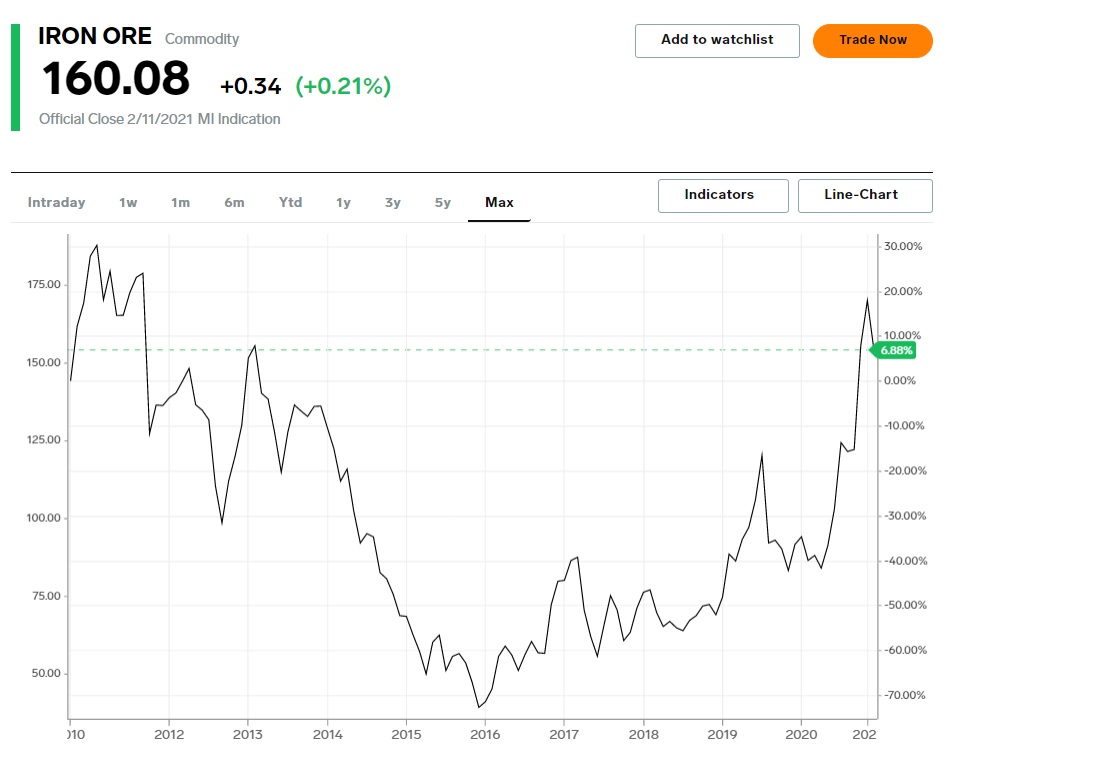The width and height of the screenshot is (1100, 764).
Task: Show the 1m chart range
Action: point(180,203)
